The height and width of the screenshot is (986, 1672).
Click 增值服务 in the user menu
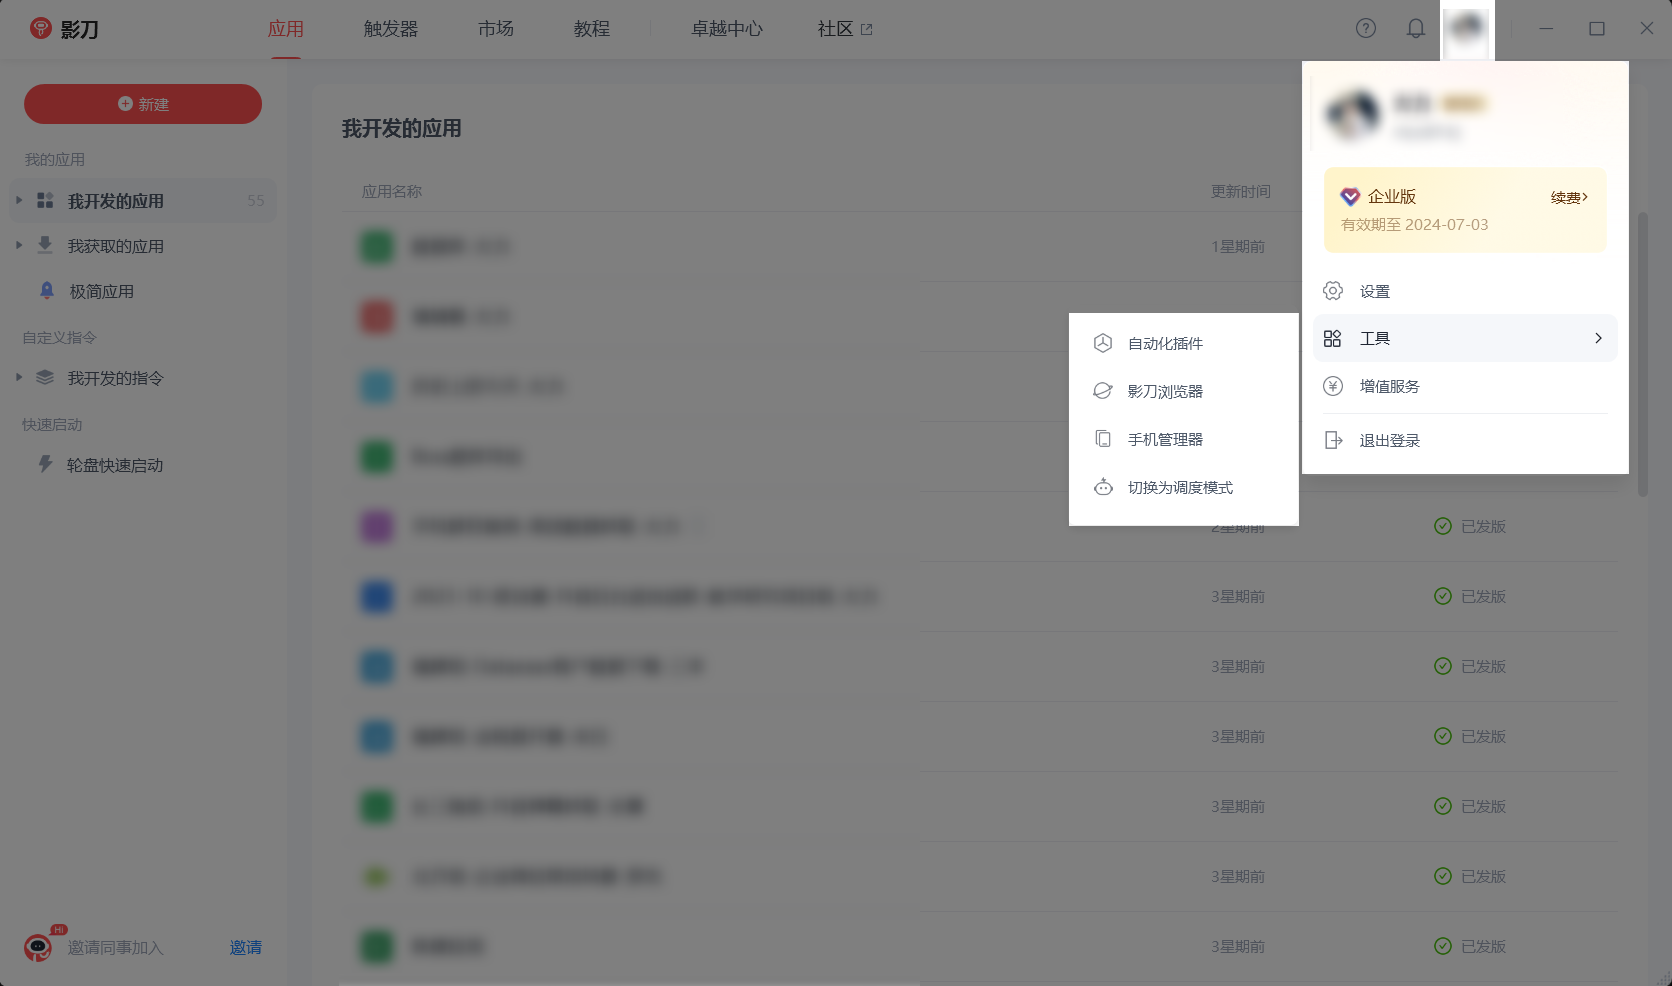point(1388,386)
